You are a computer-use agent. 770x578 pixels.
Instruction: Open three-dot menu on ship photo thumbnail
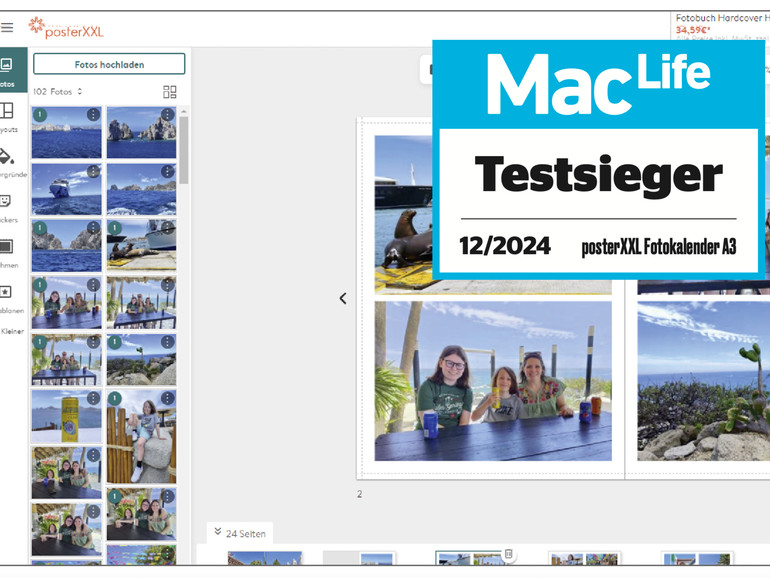[x=93, y=171]
